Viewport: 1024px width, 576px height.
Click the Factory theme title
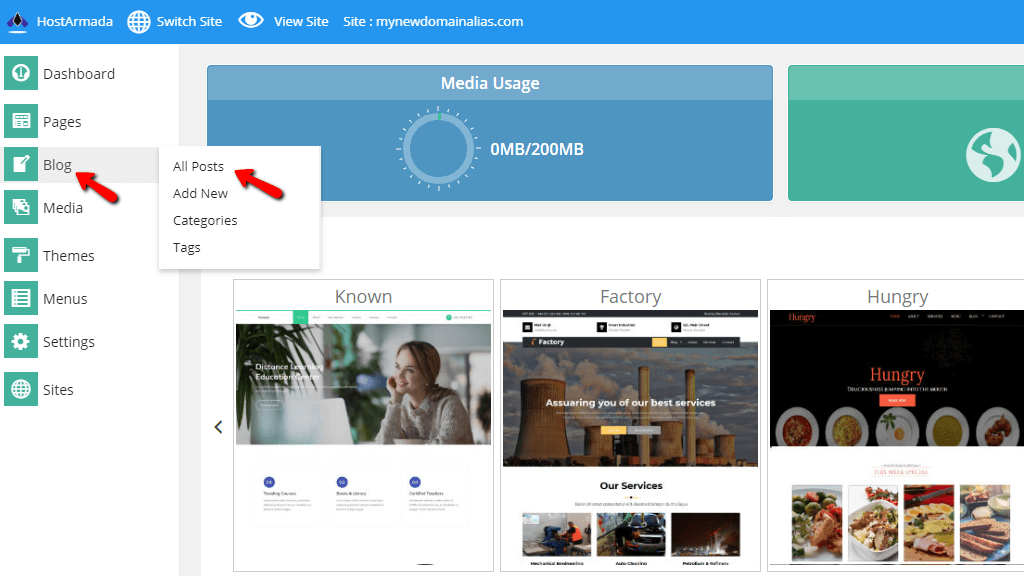(630, 297)
